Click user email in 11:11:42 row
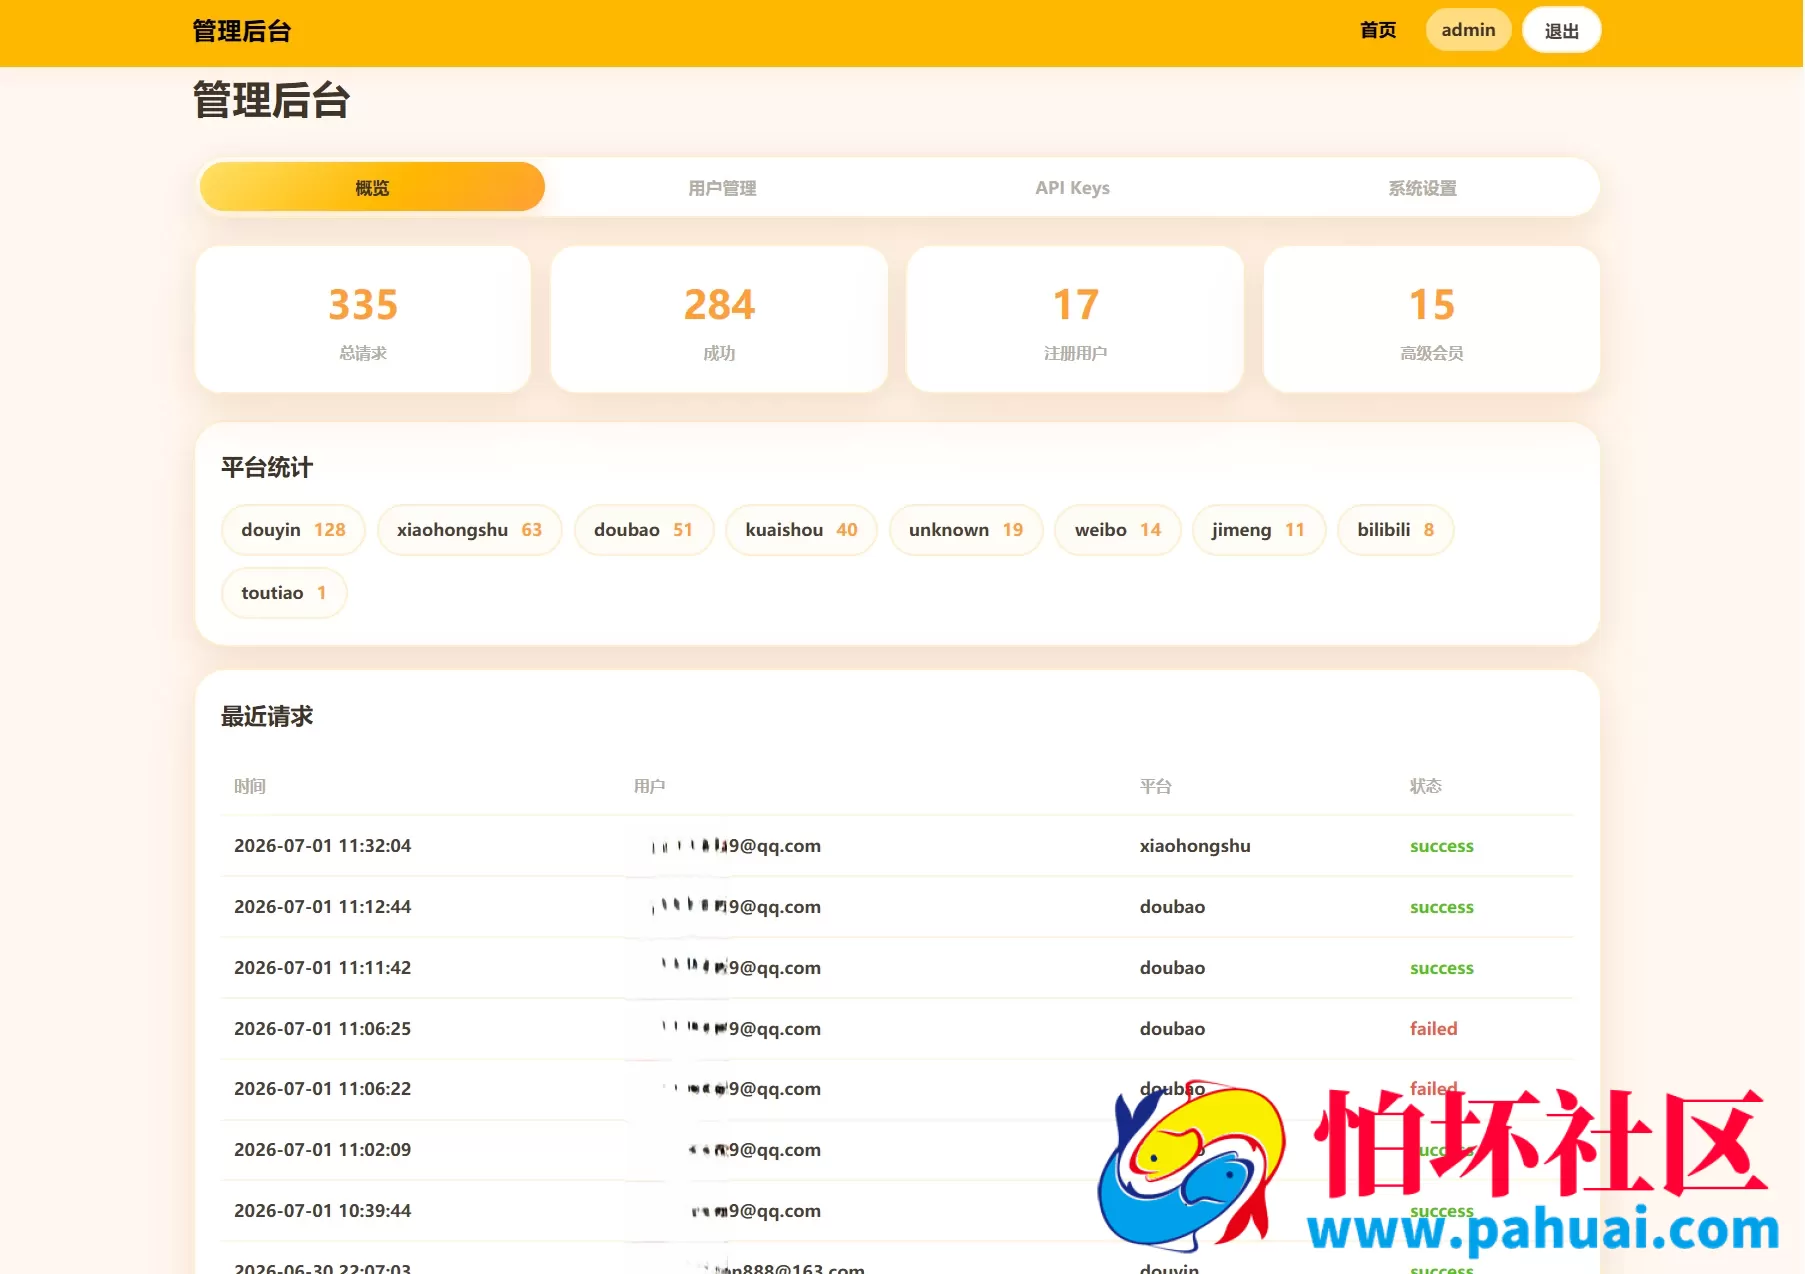Viewport: 1805px width, 1274px height. click(740, 968)
